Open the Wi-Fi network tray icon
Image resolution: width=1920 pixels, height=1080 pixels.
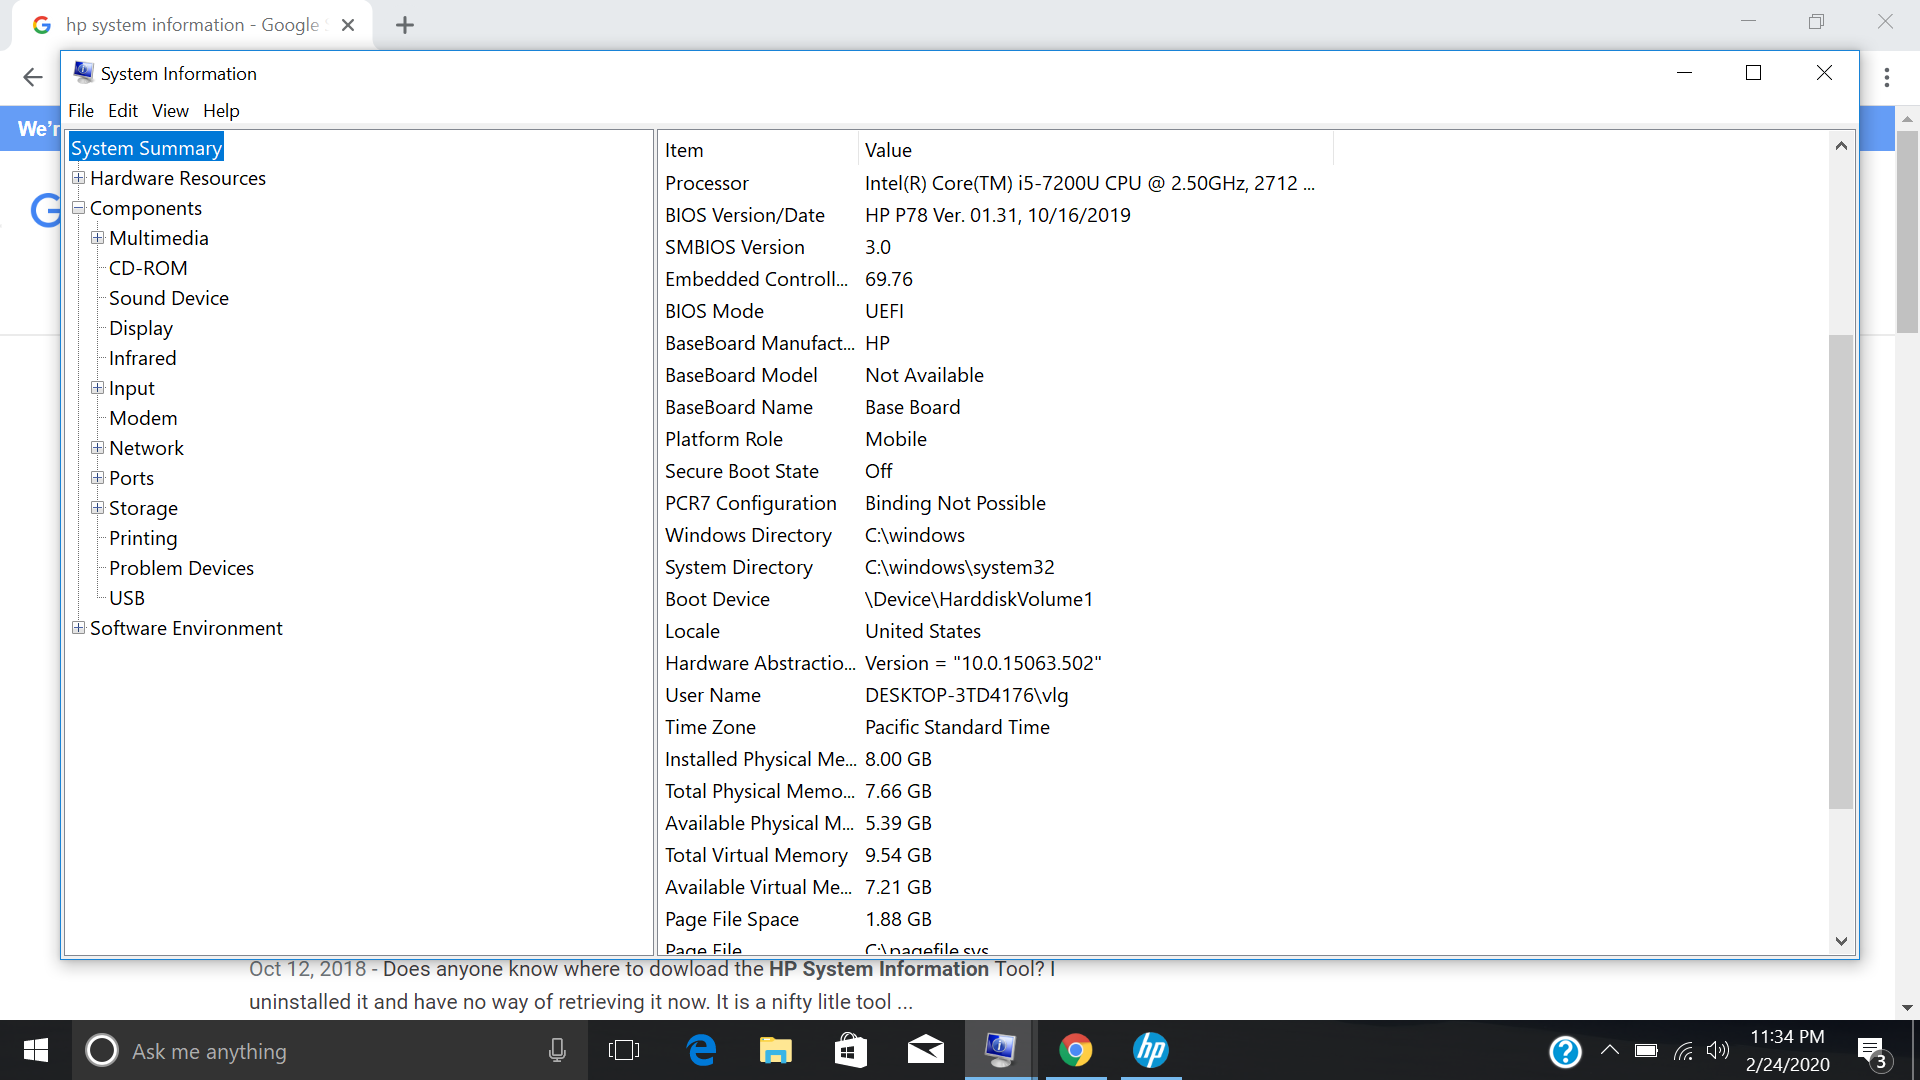click(x=1684, y=1051)
